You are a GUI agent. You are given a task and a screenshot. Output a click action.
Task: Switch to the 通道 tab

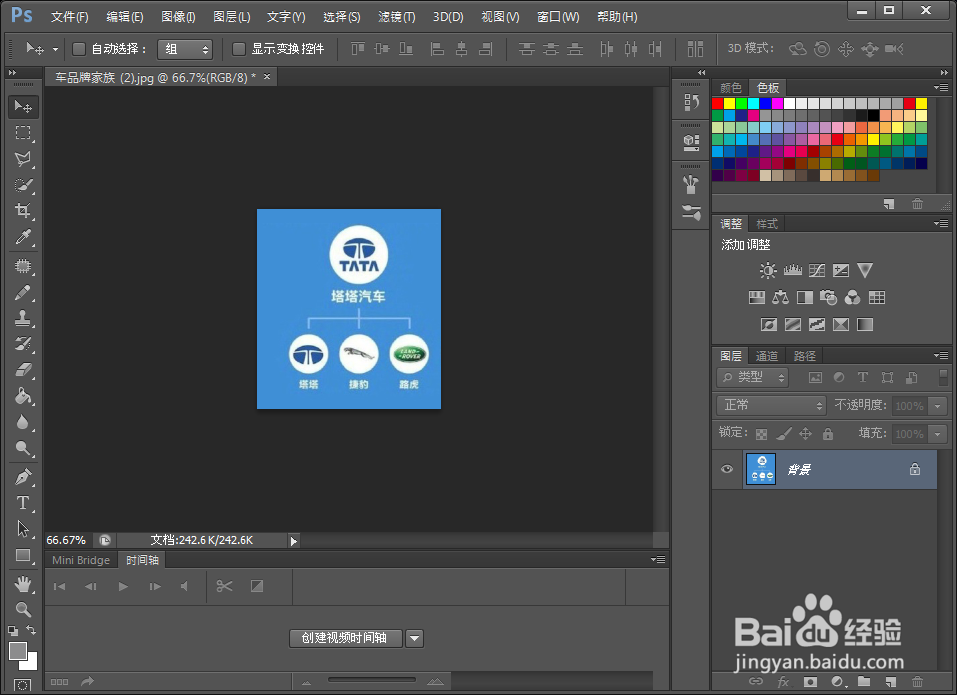pyautogui.click(x=767, y=356)
